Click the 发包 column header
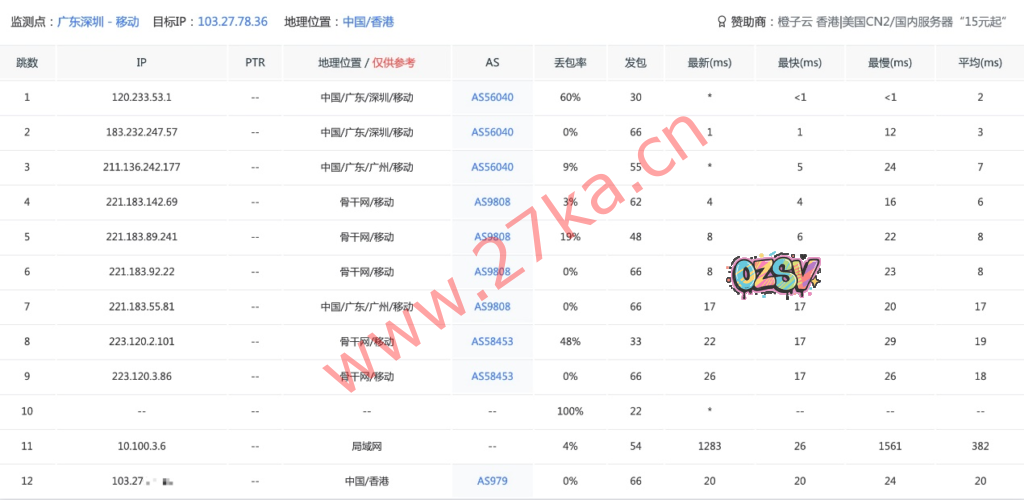Viewport: 1024px width, 500px height. pyautogui.click(x=635, y=62)
